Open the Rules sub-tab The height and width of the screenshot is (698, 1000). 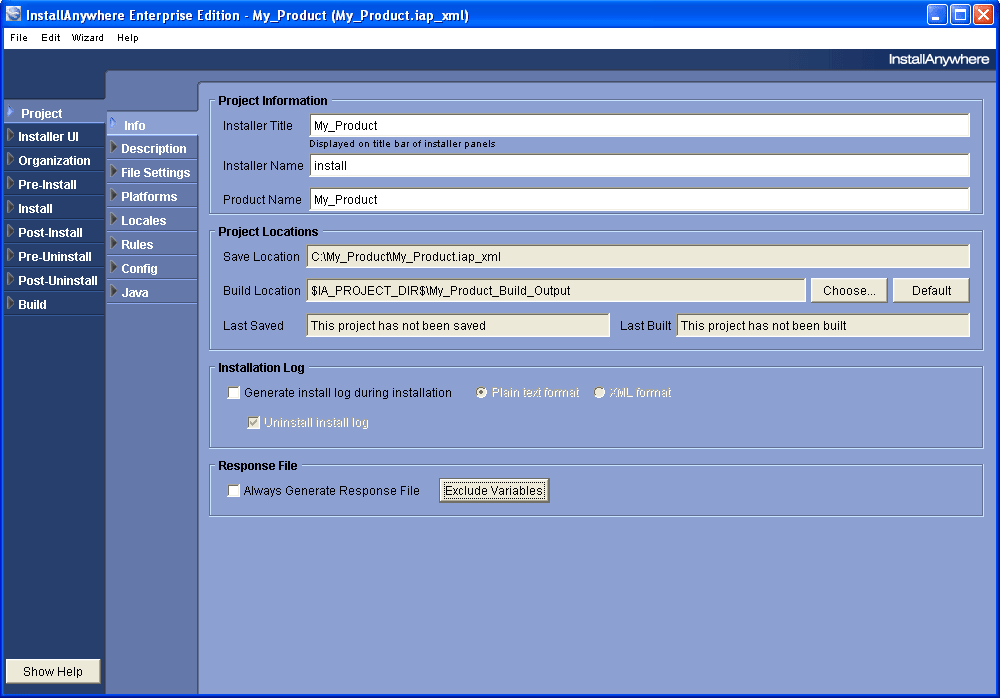coord(138,244)
